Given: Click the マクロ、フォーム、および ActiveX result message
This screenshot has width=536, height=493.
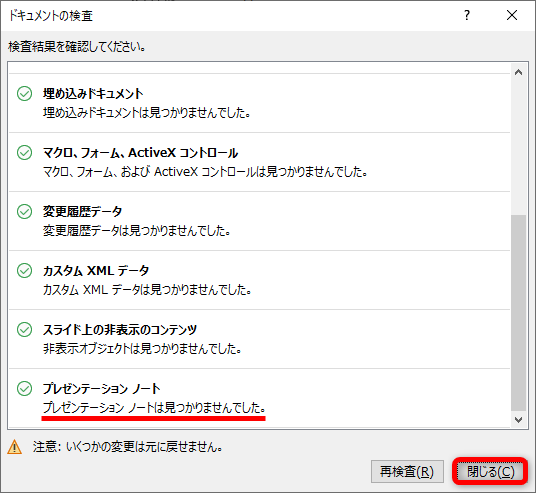Looking at the screenshot, I should [205, 172].
